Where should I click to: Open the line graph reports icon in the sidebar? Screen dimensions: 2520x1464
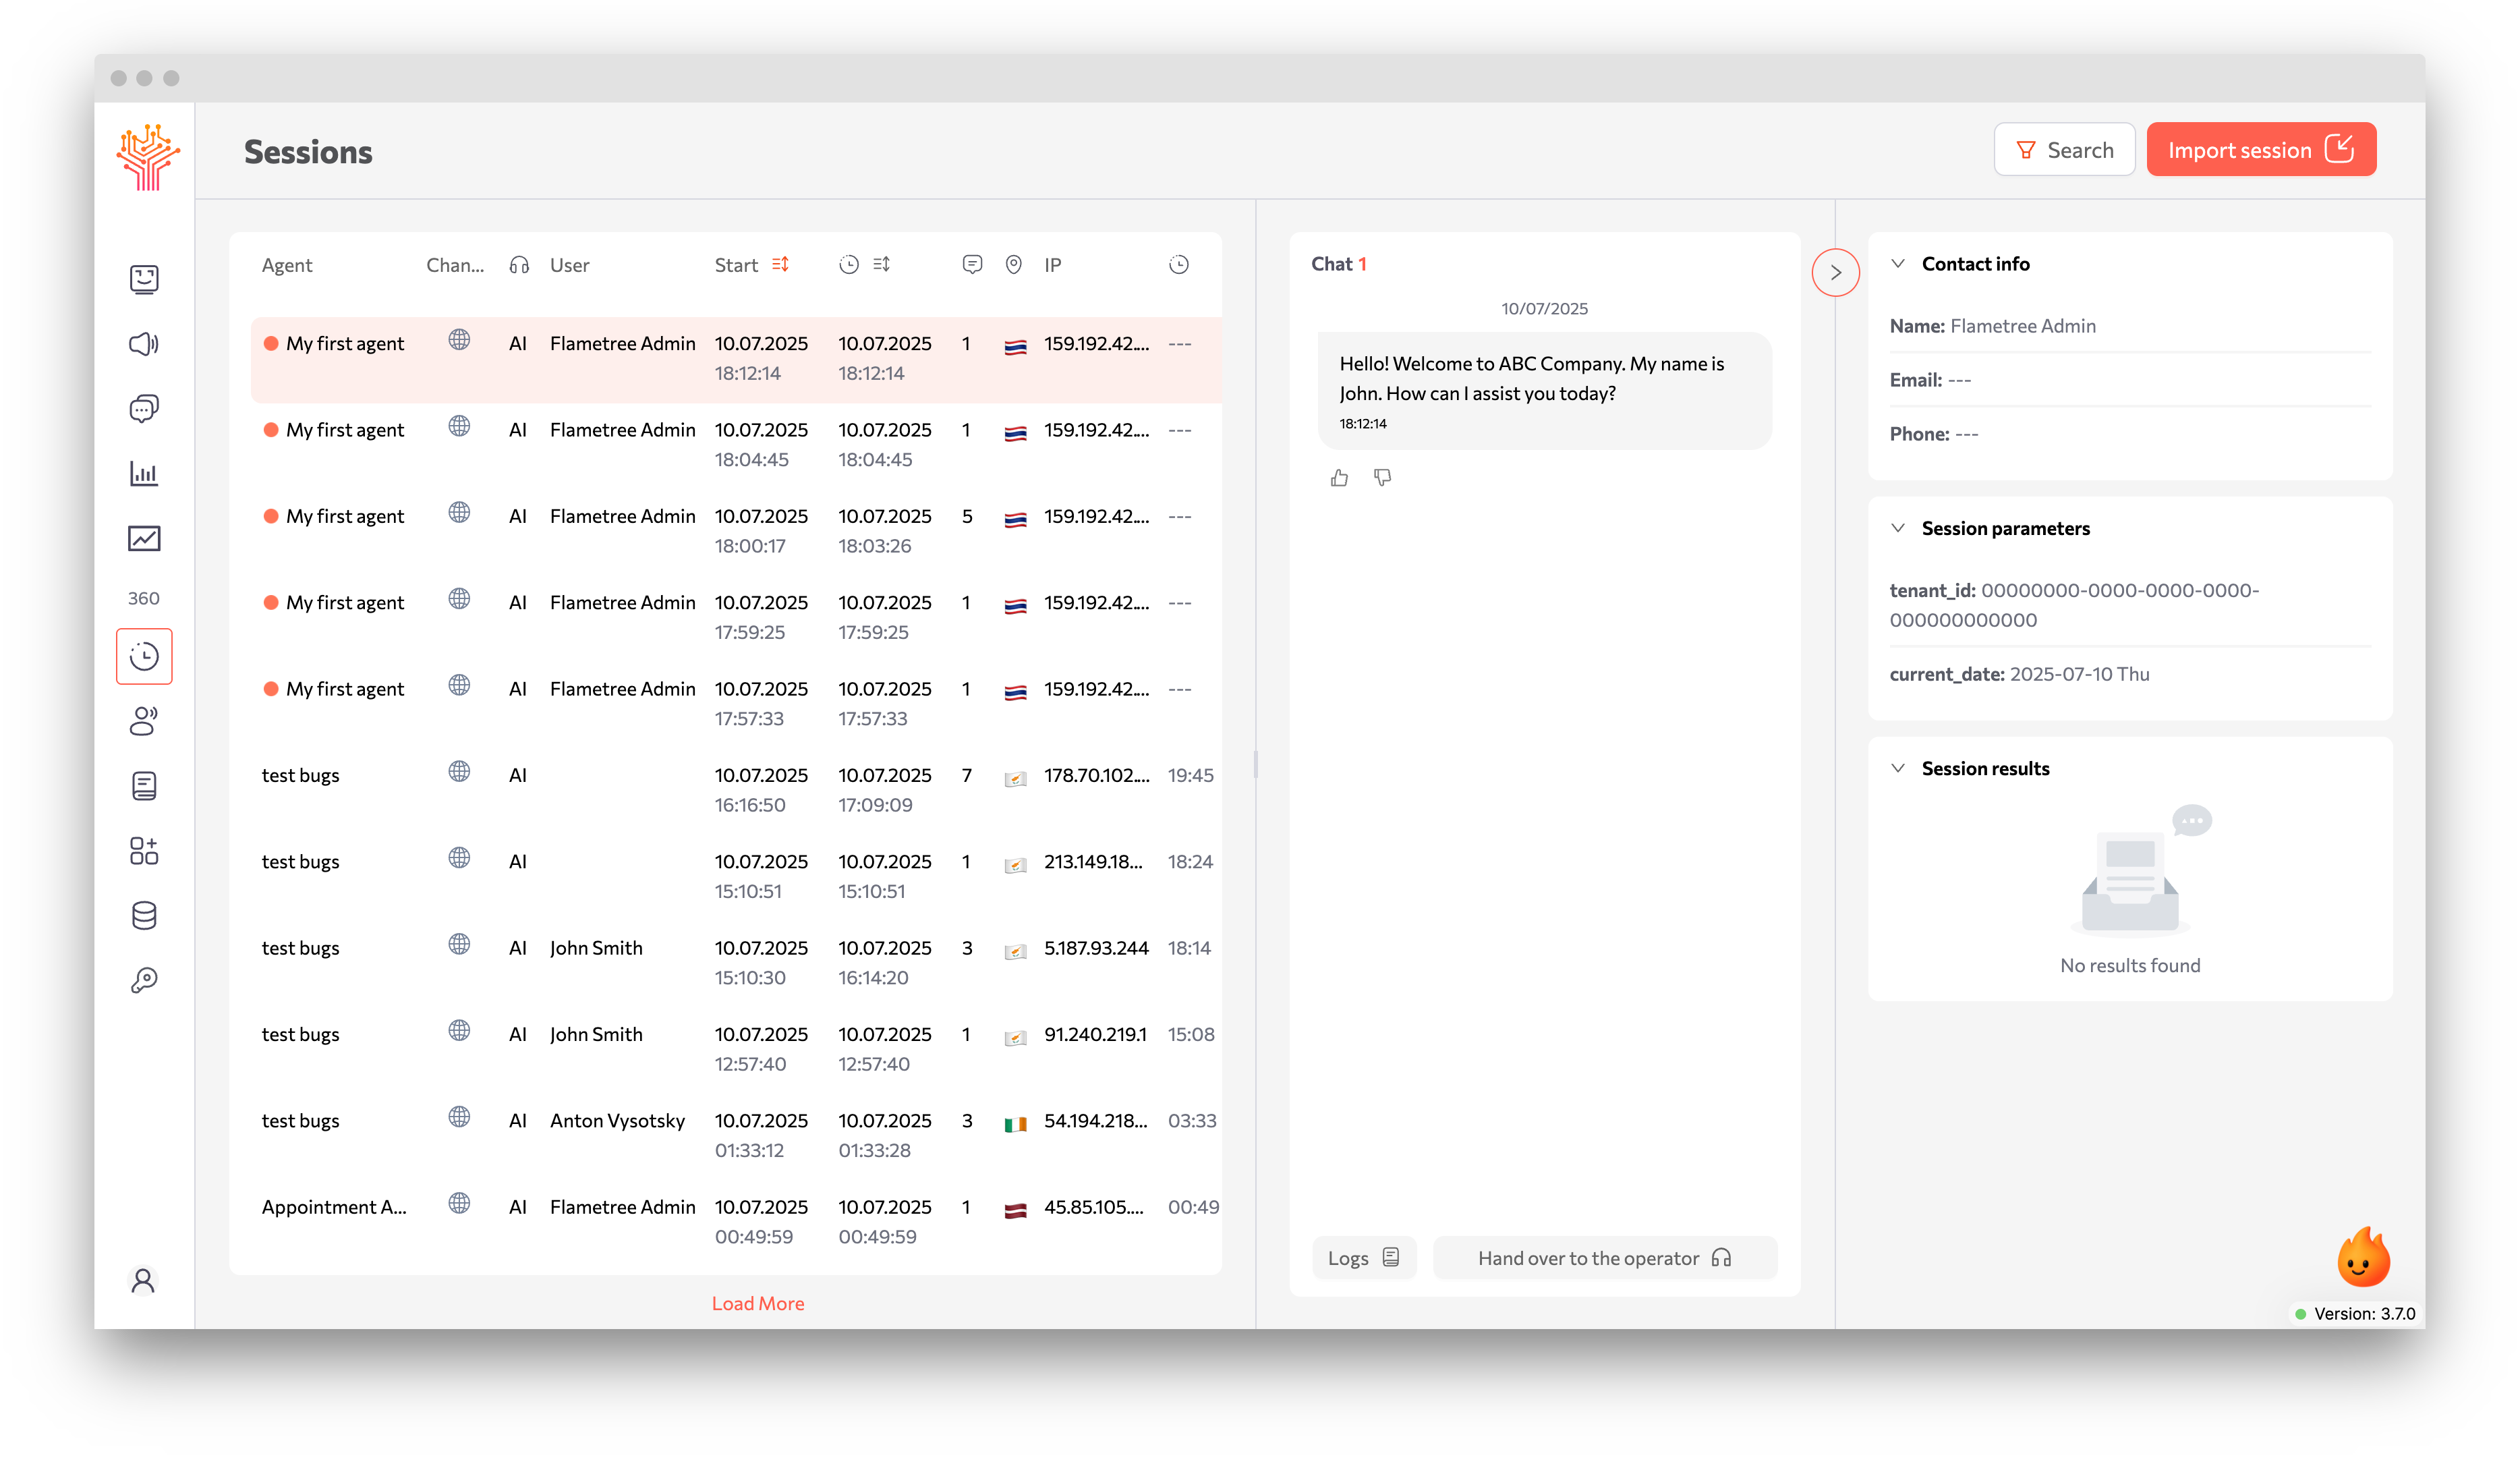click(x=144, y=538)
